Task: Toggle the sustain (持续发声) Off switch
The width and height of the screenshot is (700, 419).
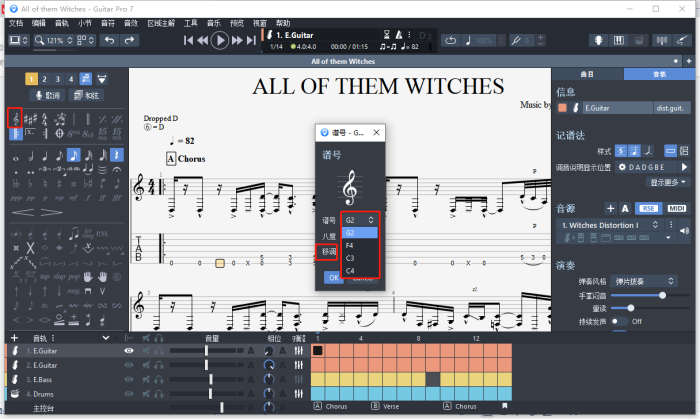Action: (617, 321)
